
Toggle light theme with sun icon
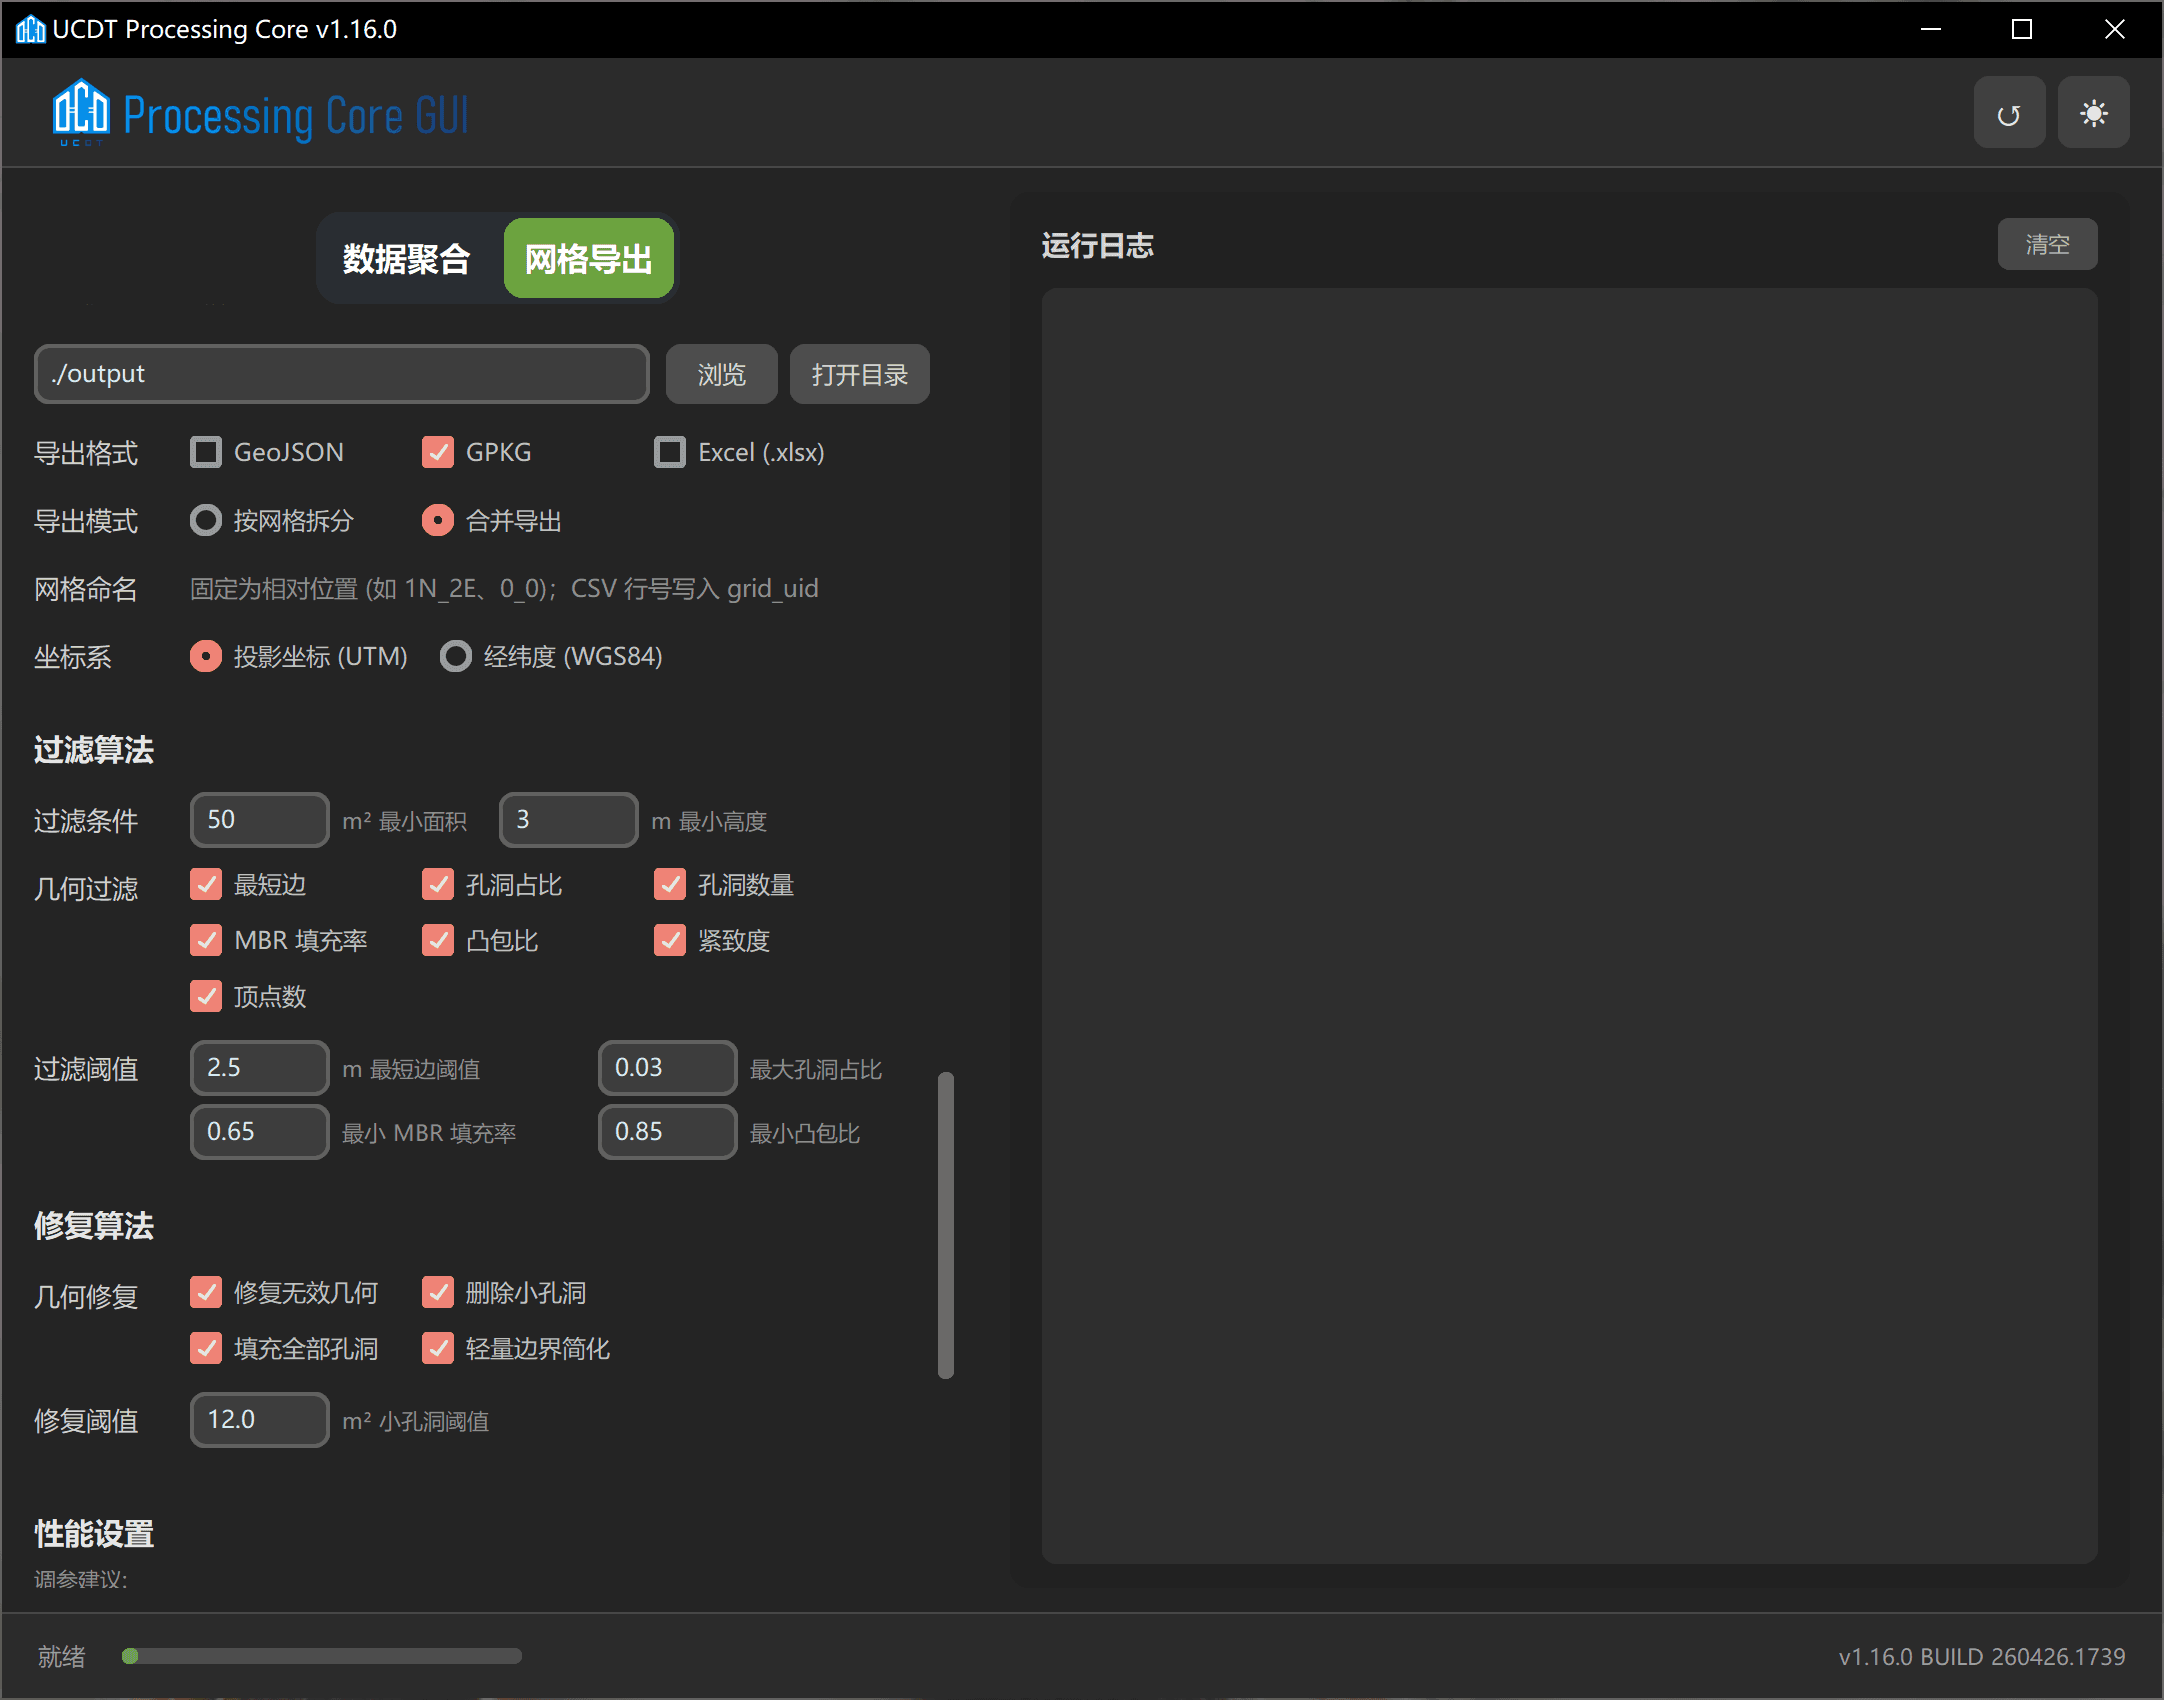(2093, 114)
